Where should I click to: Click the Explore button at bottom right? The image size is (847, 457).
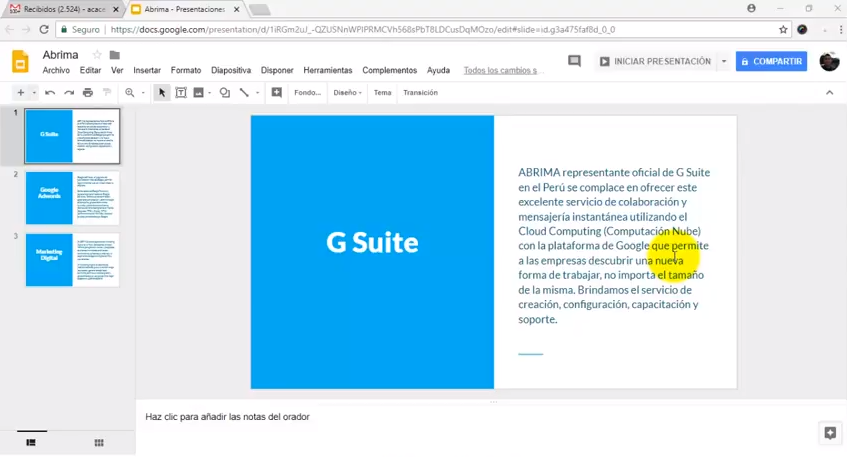pos(830,432)
